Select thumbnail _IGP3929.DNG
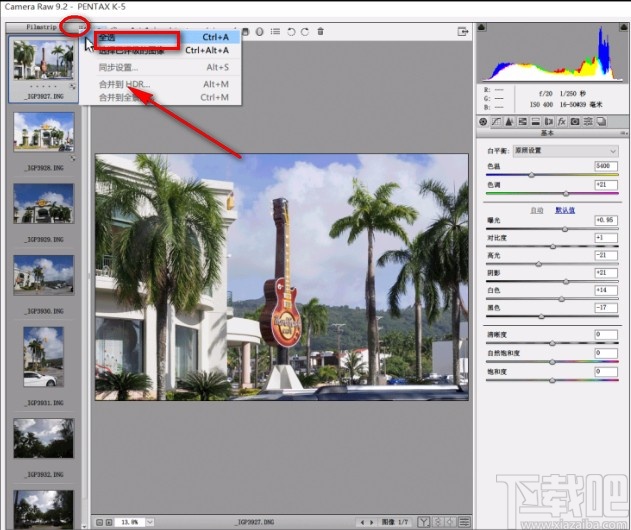 click(43, 203)
